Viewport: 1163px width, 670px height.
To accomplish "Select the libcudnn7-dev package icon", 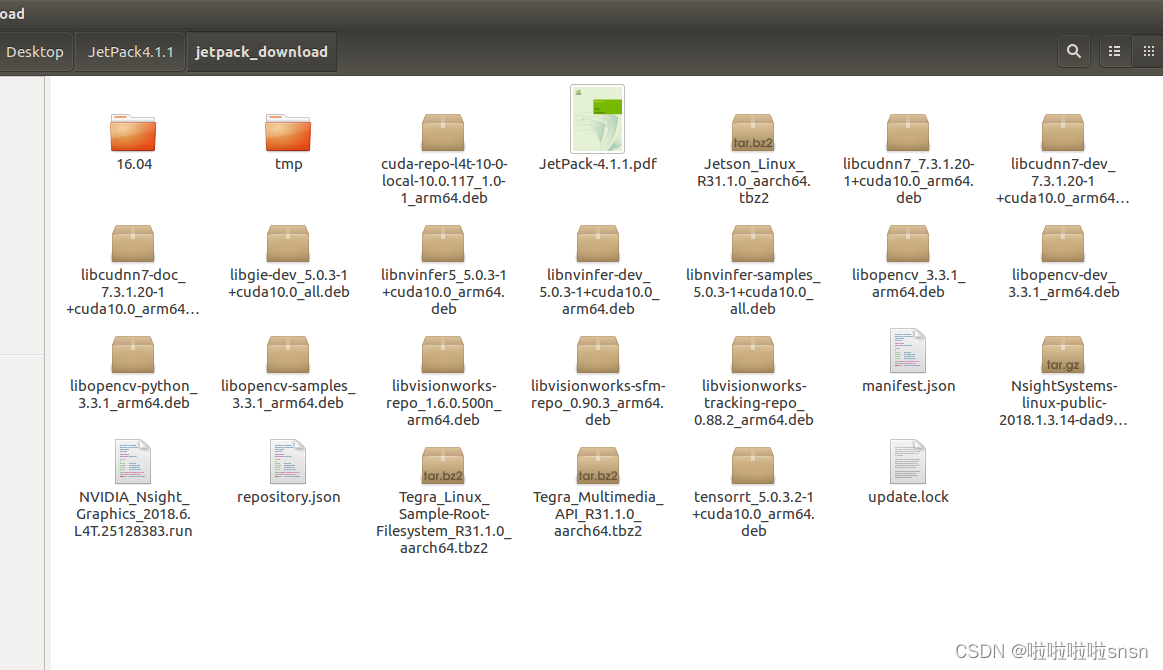I will tap(1063, 133).
